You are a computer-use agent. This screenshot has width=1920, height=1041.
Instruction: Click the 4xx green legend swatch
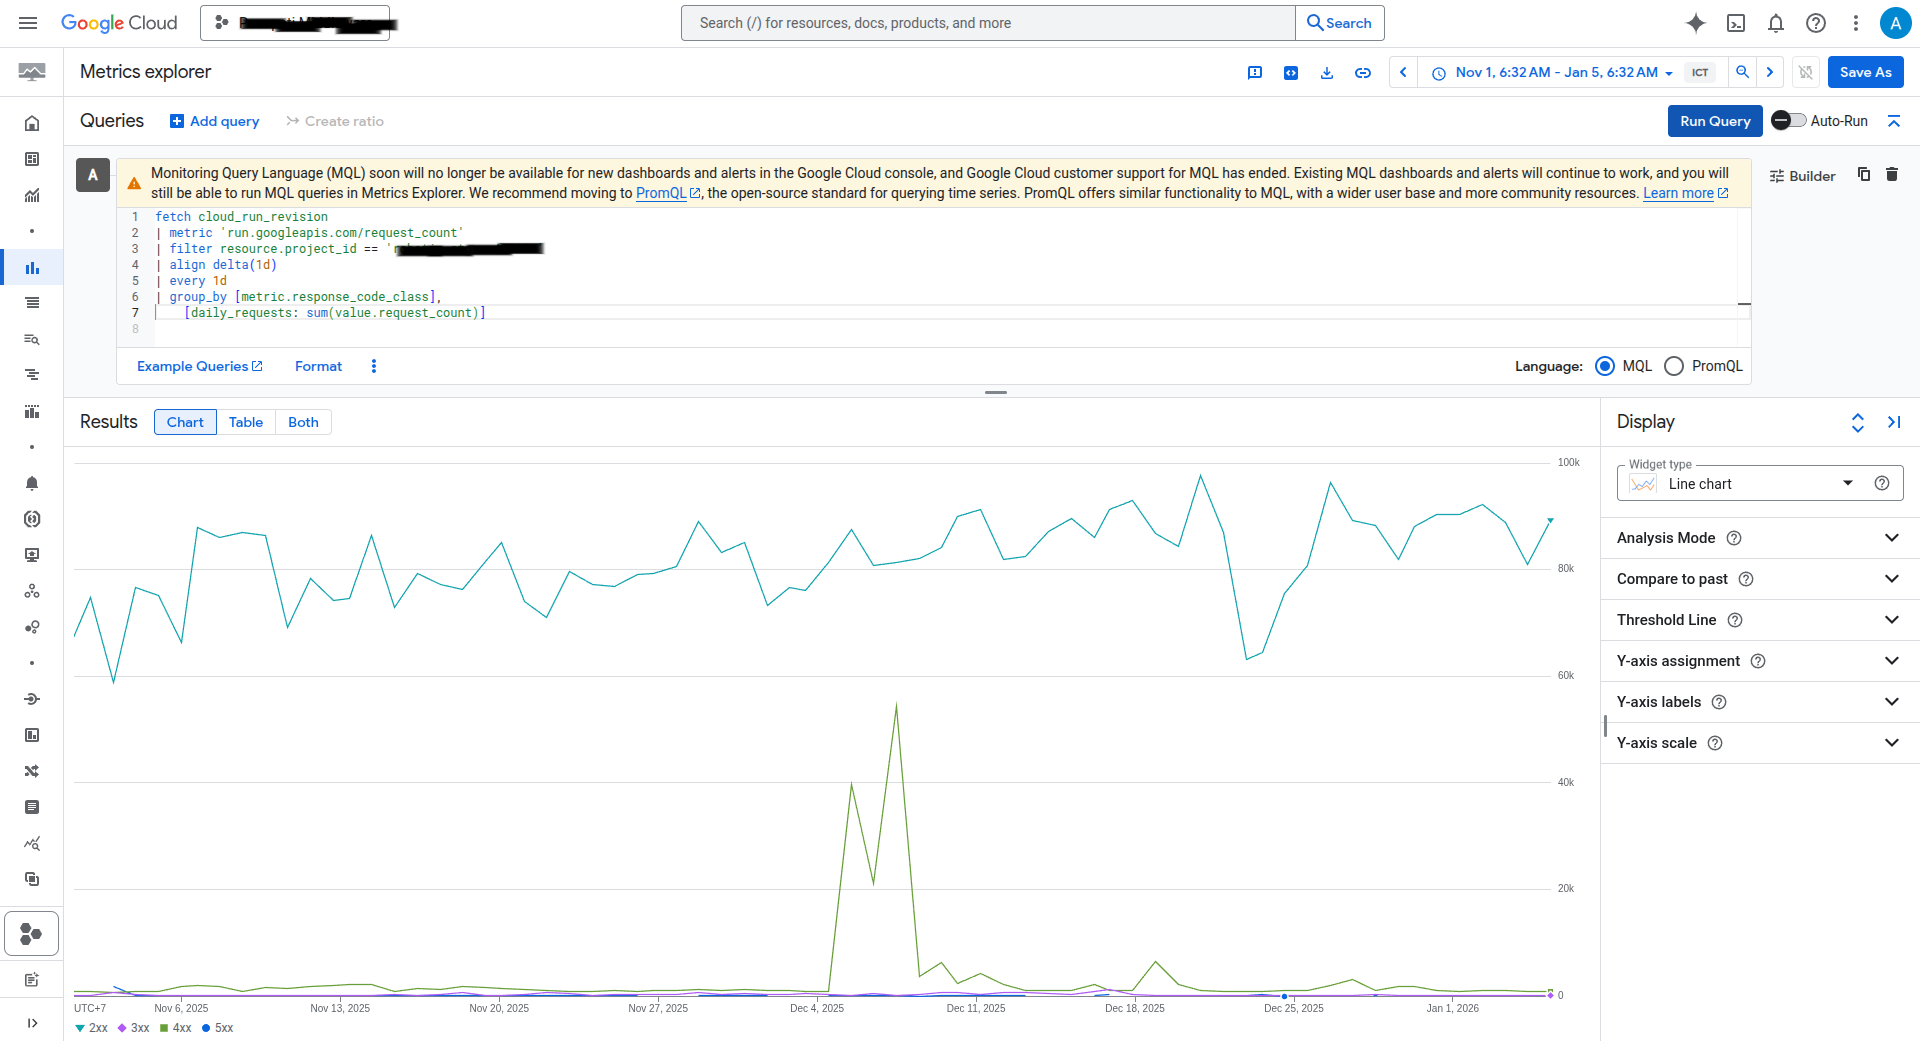[164, 1028]
